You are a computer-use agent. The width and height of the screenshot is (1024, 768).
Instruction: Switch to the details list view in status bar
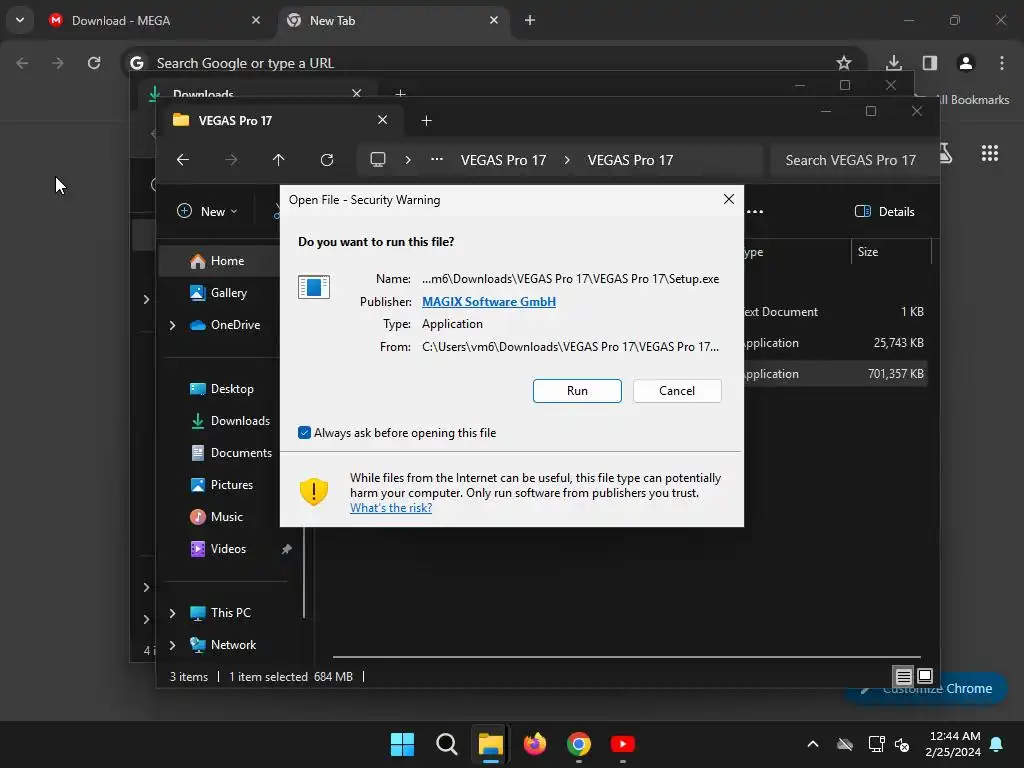(903, 676)
